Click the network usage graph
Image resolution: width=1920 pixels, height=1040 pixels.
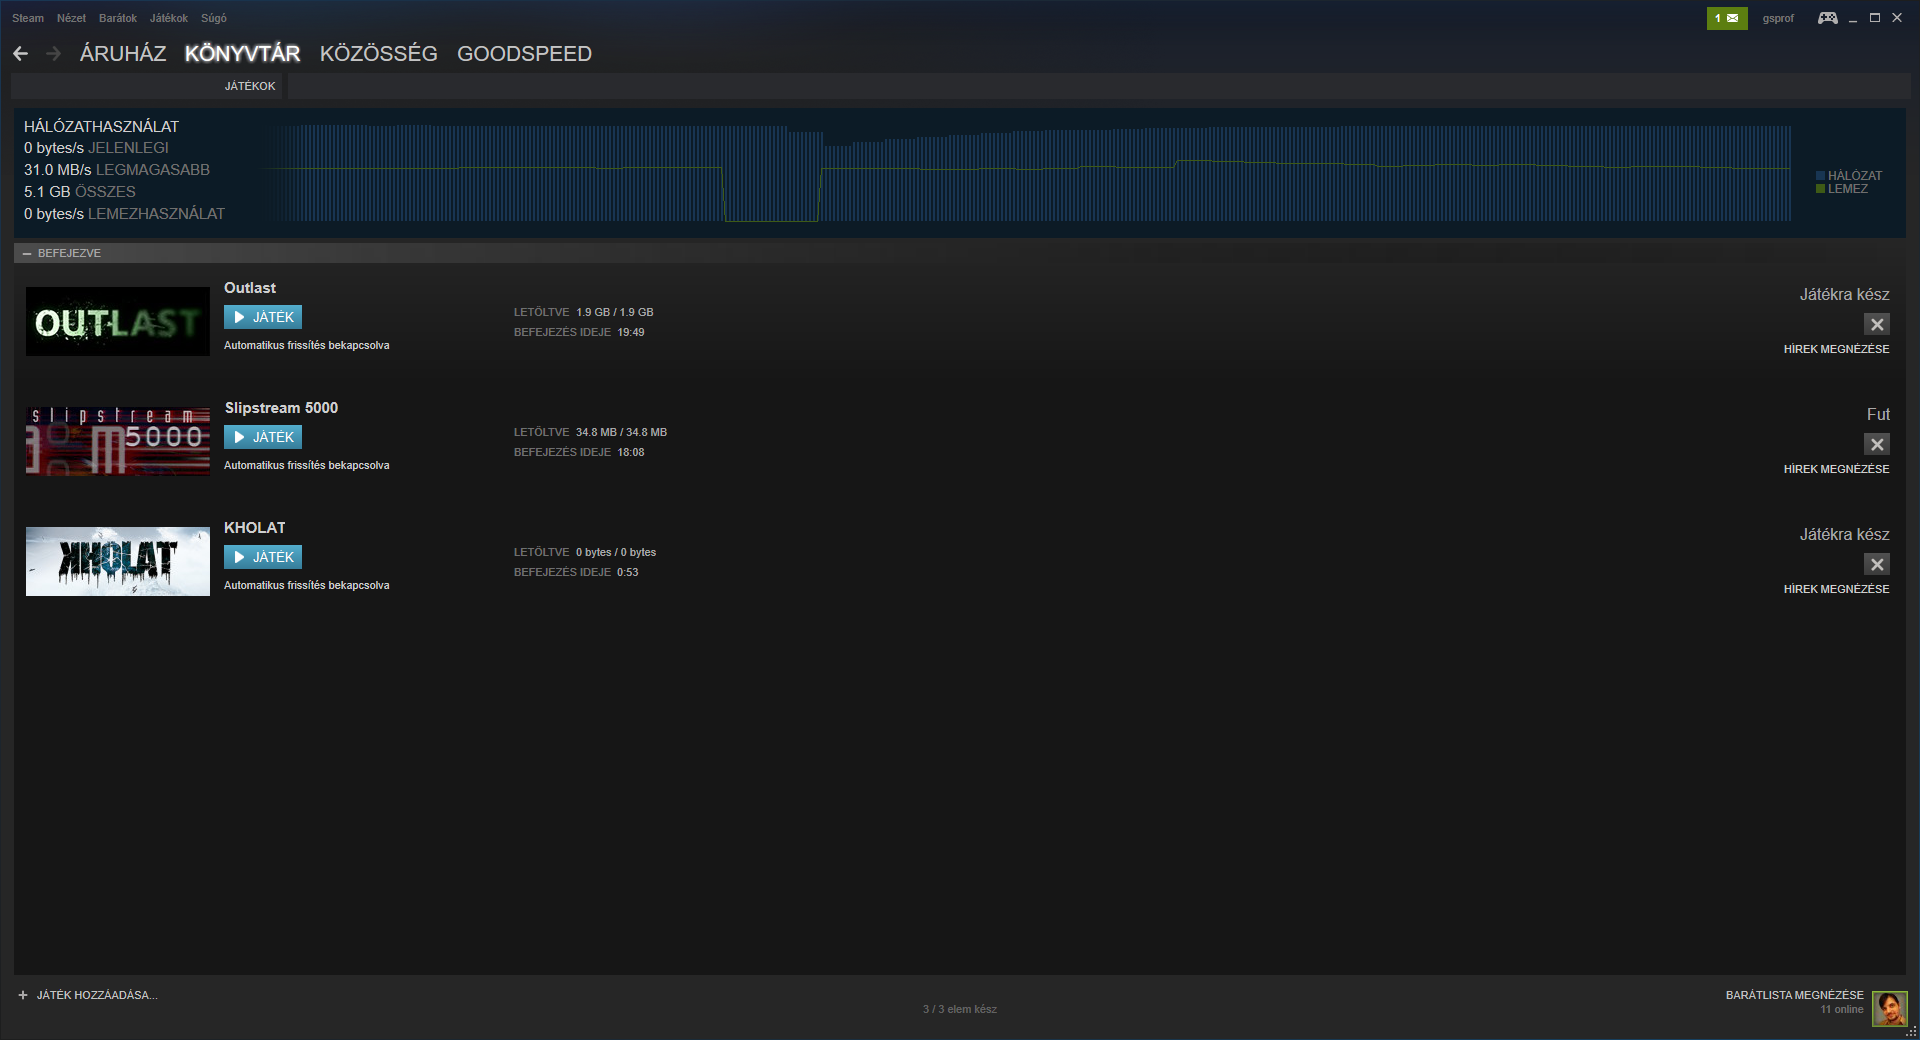pyautogui.click(x=1027, y=173)
